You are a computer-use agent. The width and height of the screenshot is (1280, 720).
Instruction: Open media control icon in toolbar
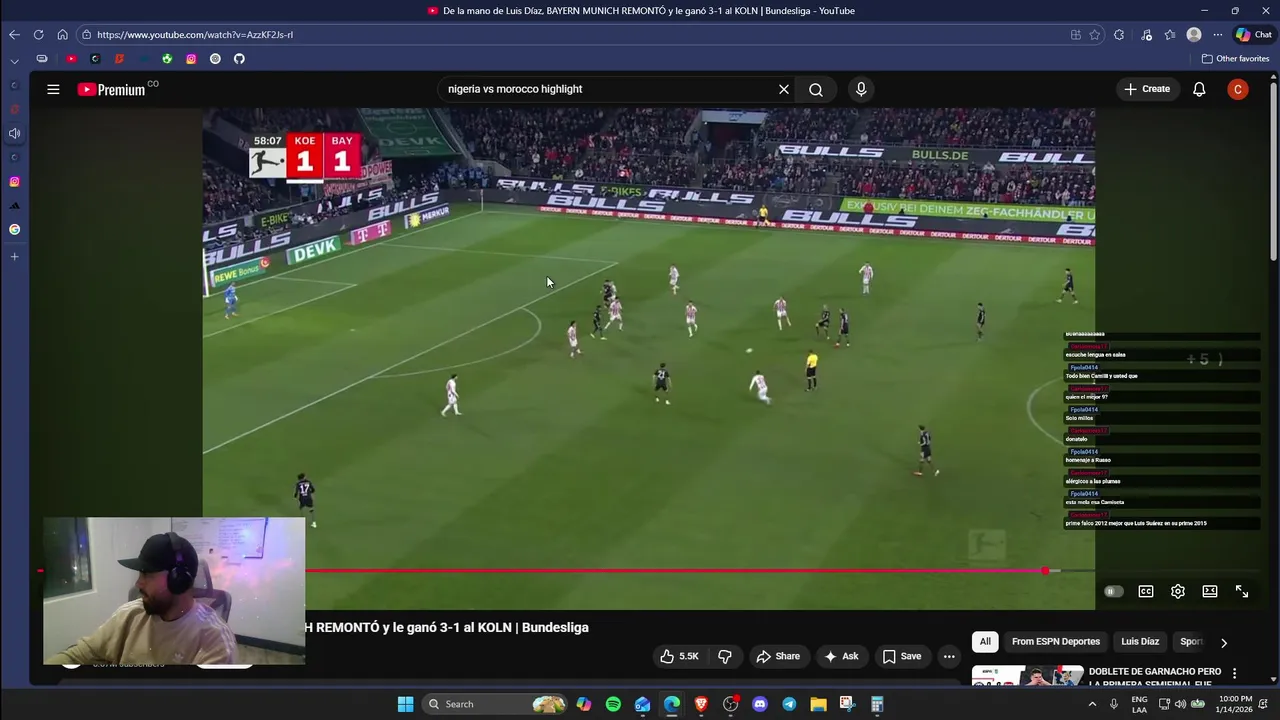point(1147,34)
